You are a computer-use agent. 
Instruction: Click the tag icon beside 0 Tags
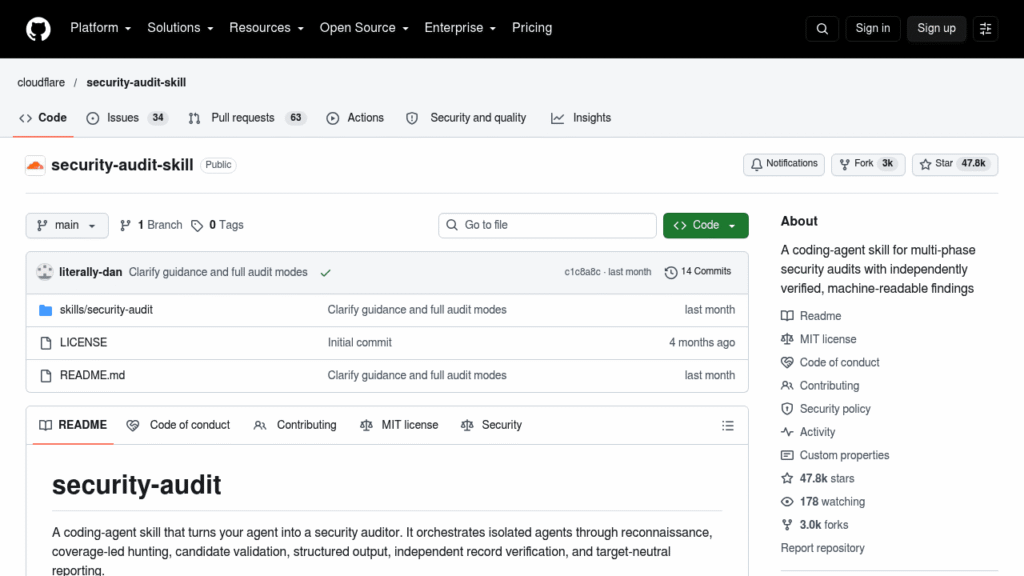197,225
